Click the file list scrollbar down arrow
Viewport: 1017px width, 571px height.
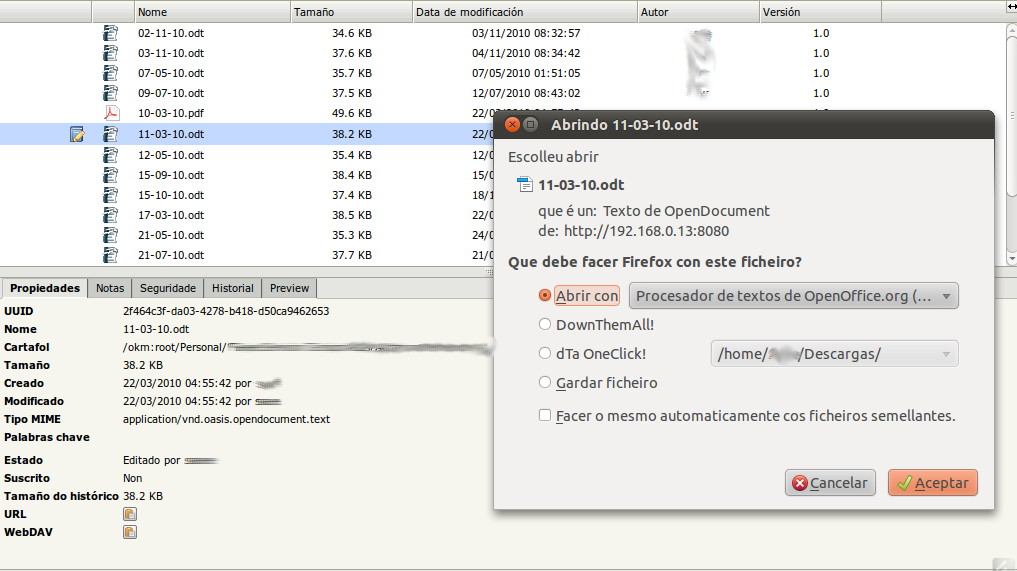pos(1011,259)
